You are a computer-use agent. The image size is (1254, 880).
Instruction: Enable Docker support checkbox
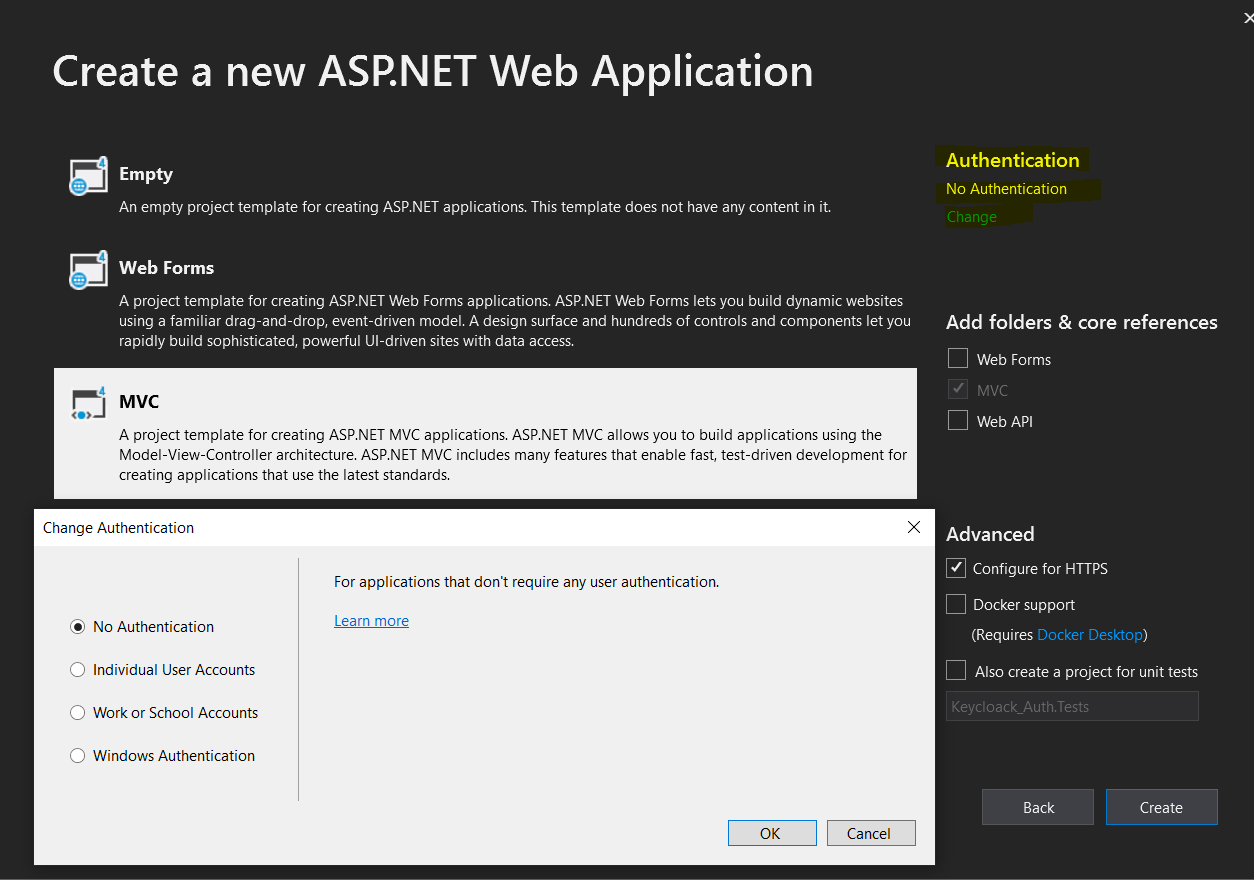[956, 604]
